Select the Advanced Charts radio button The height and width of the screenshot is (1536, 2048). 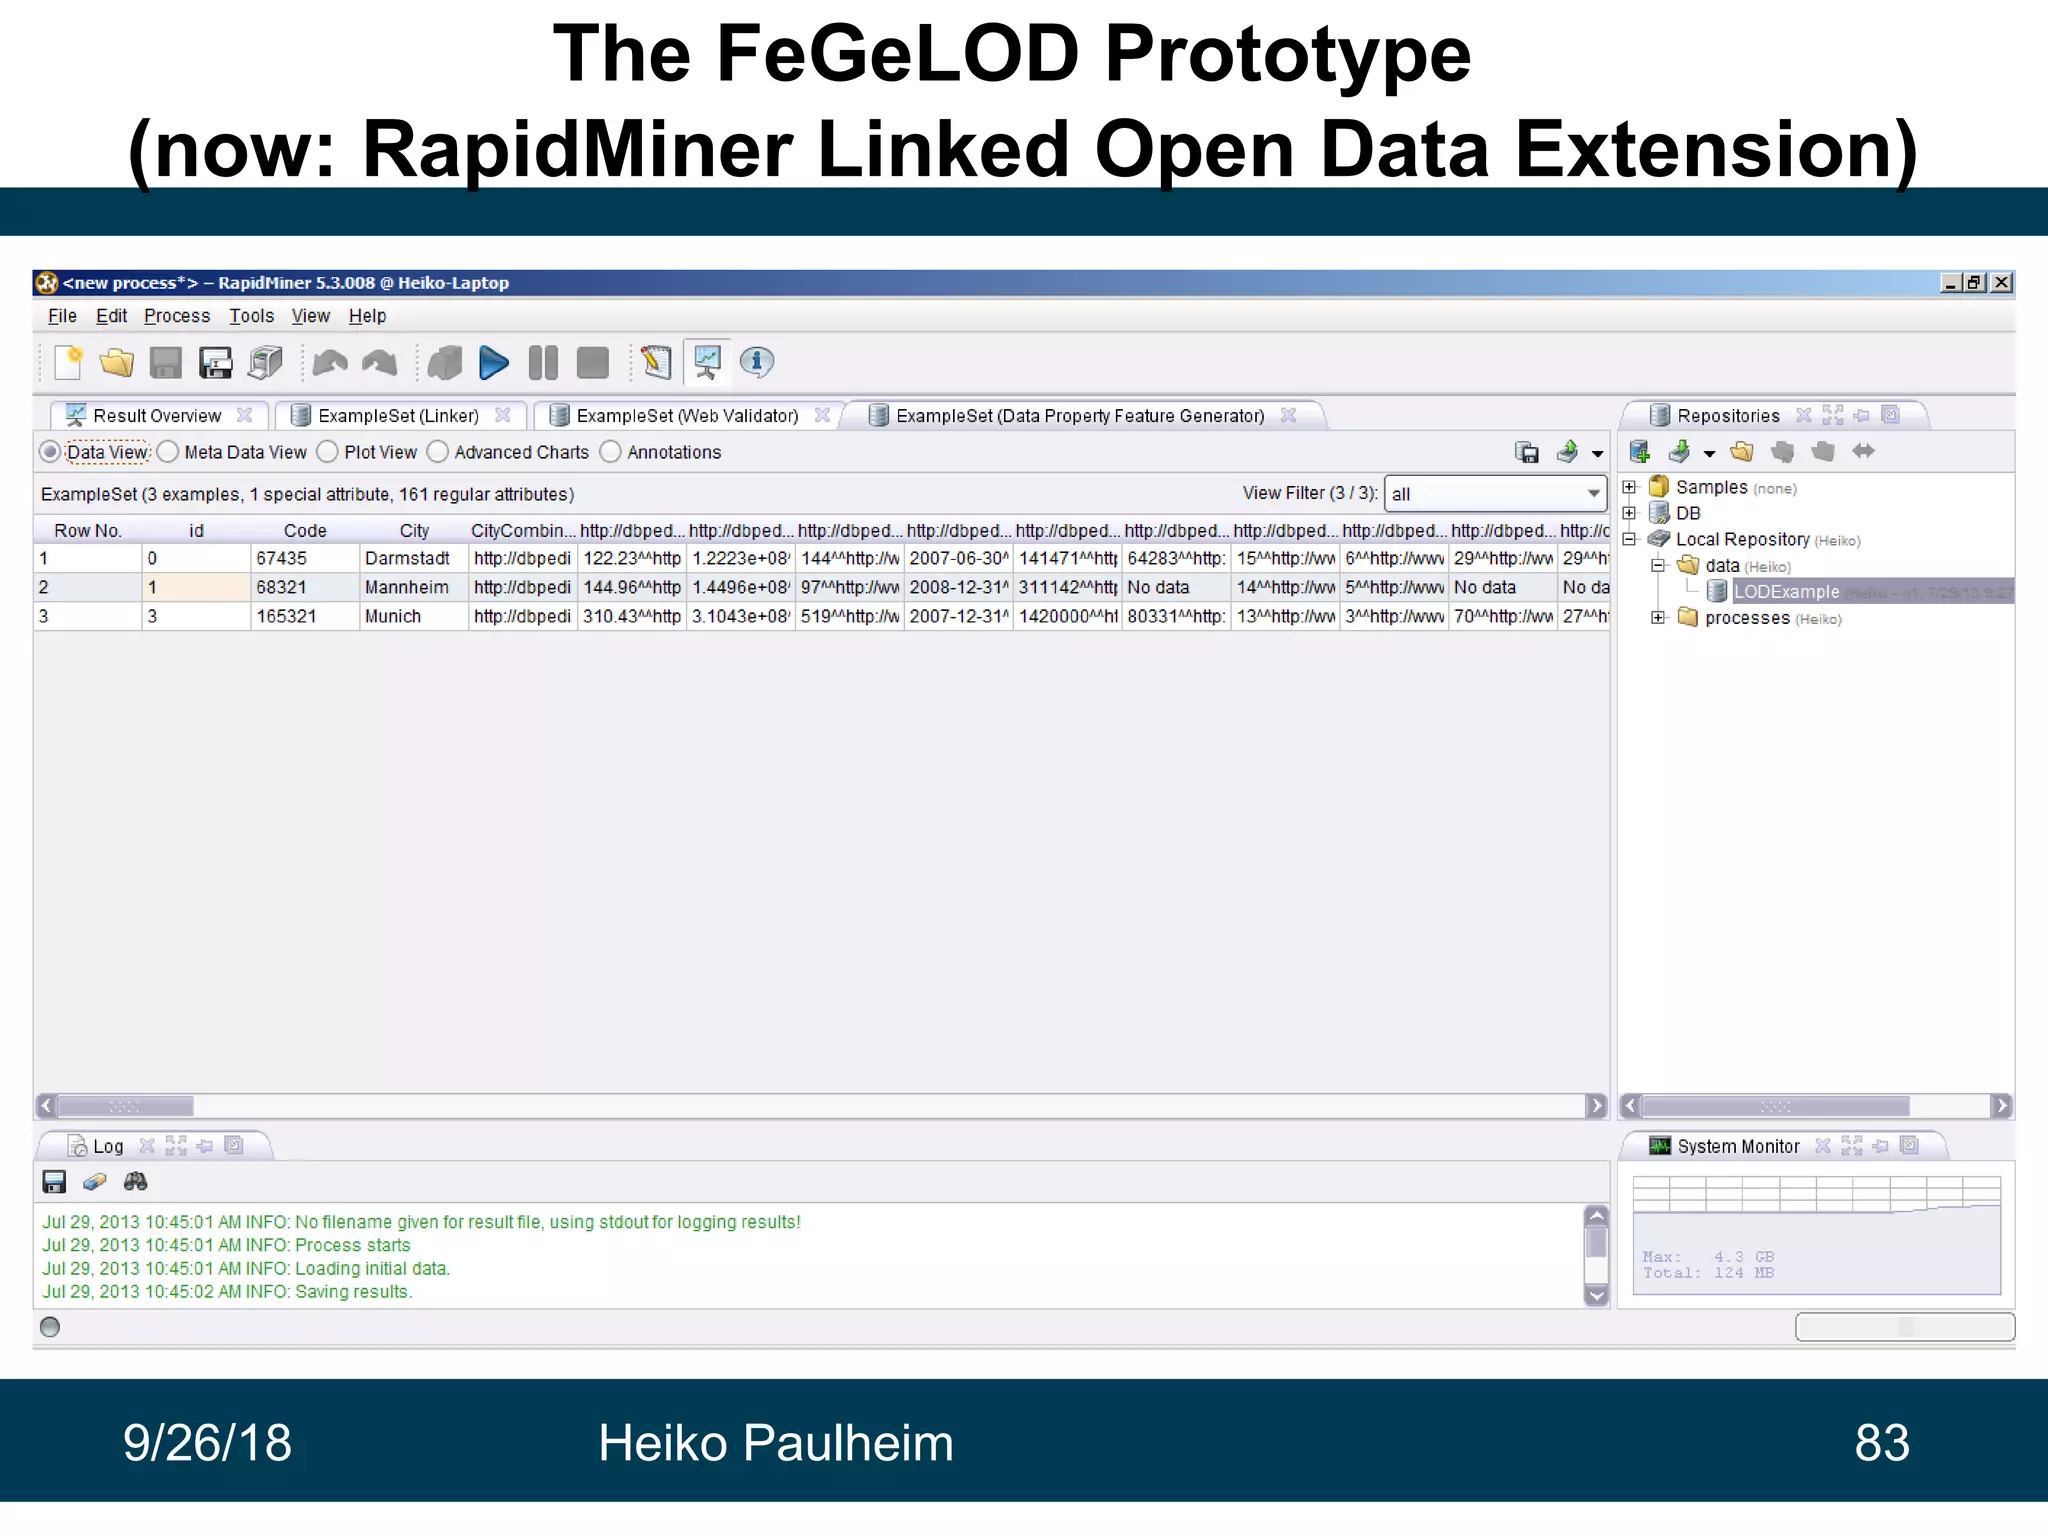pyautogui.click(x=437, y=452)
